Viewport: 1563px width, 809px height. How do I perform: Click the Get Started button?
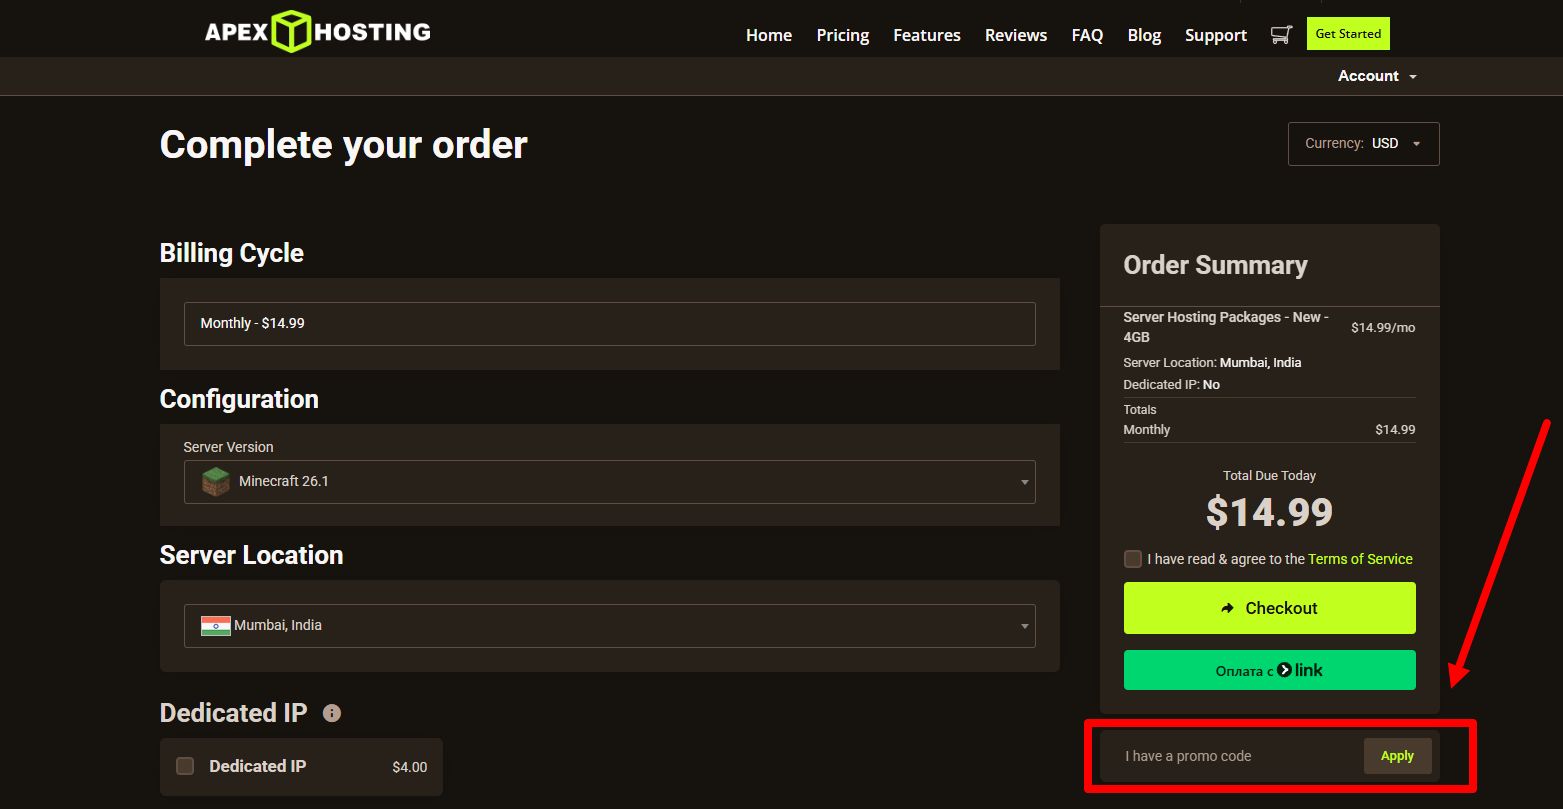pyautogui.click(x=1348, y=34)
